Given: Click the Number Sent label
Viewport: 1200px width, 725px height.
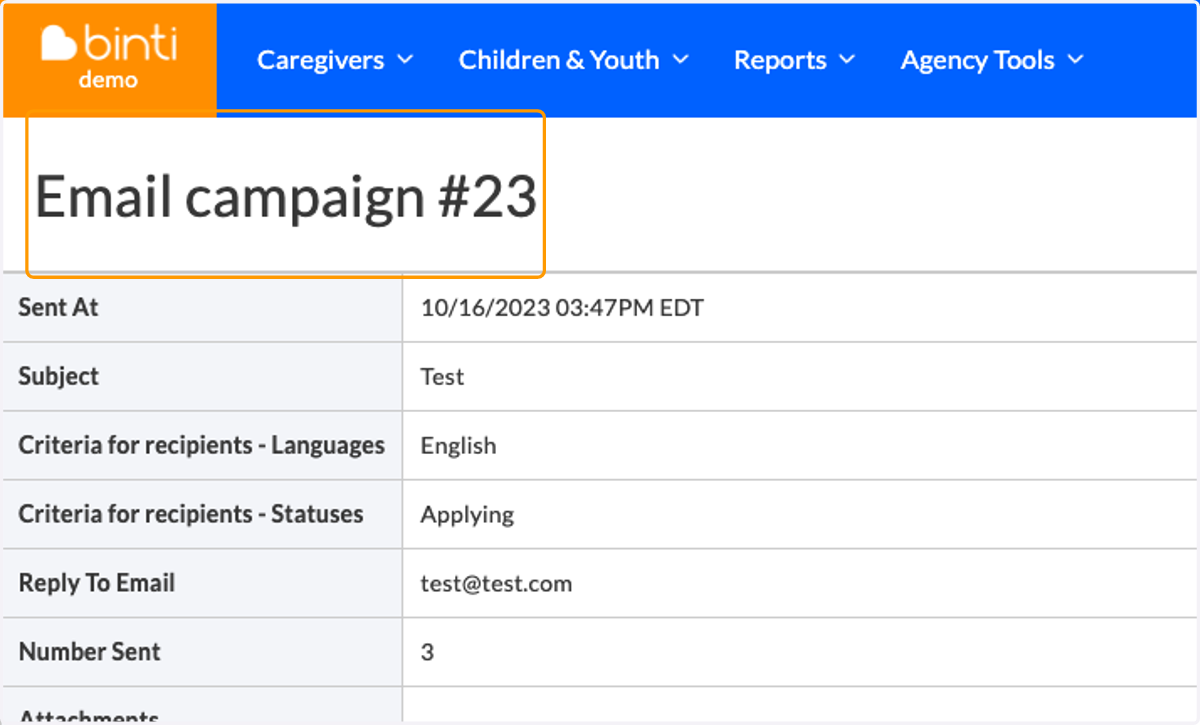Looking at the screenshot, I should (90, 652).
